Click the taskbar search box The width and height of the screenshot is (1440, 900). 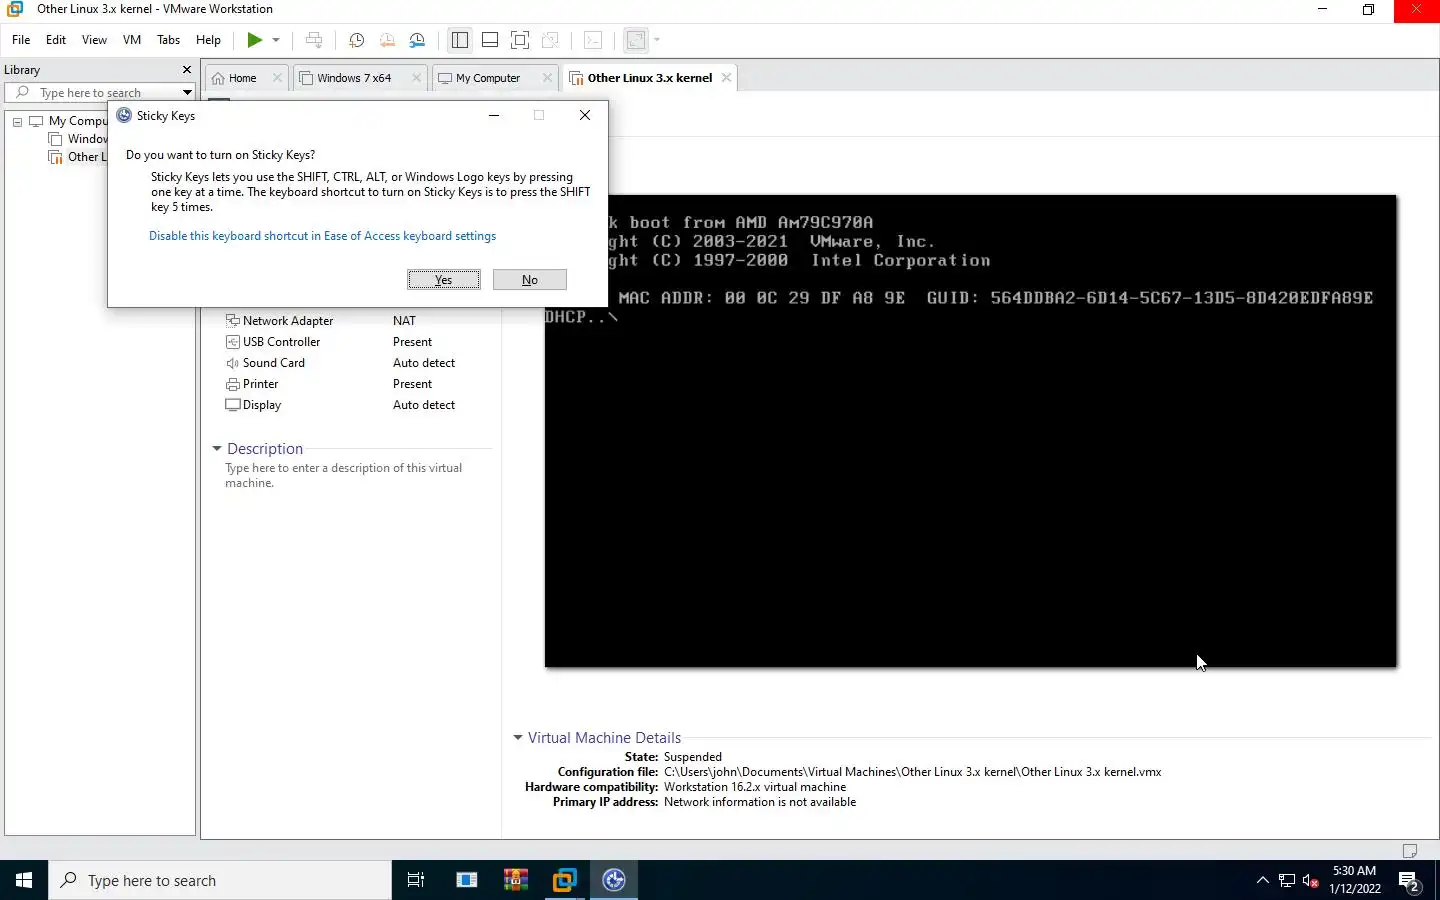coord(220,880)
